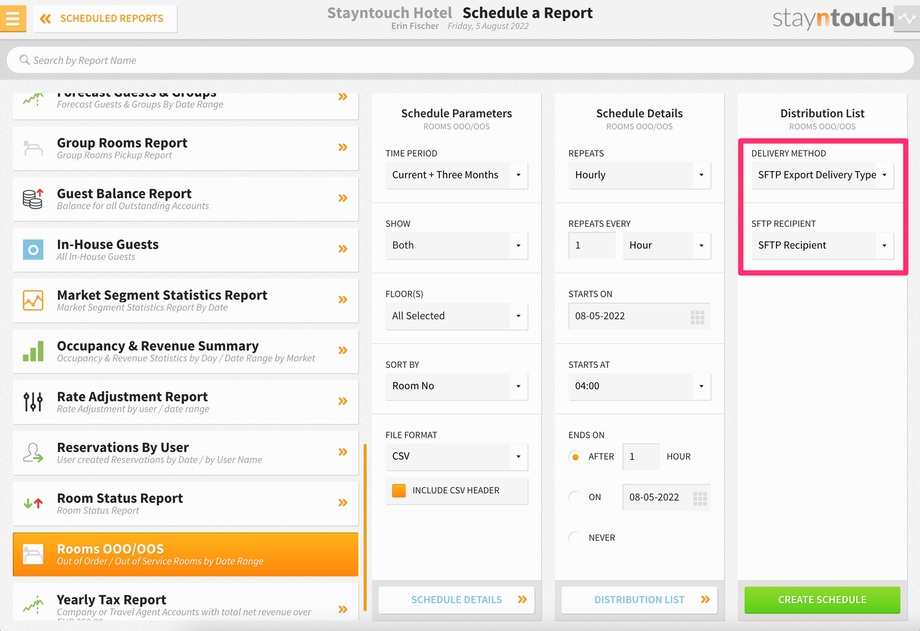Click the Ends On date field
The height and width of the screenshot is (631, 920).
[x=667, y=497]
